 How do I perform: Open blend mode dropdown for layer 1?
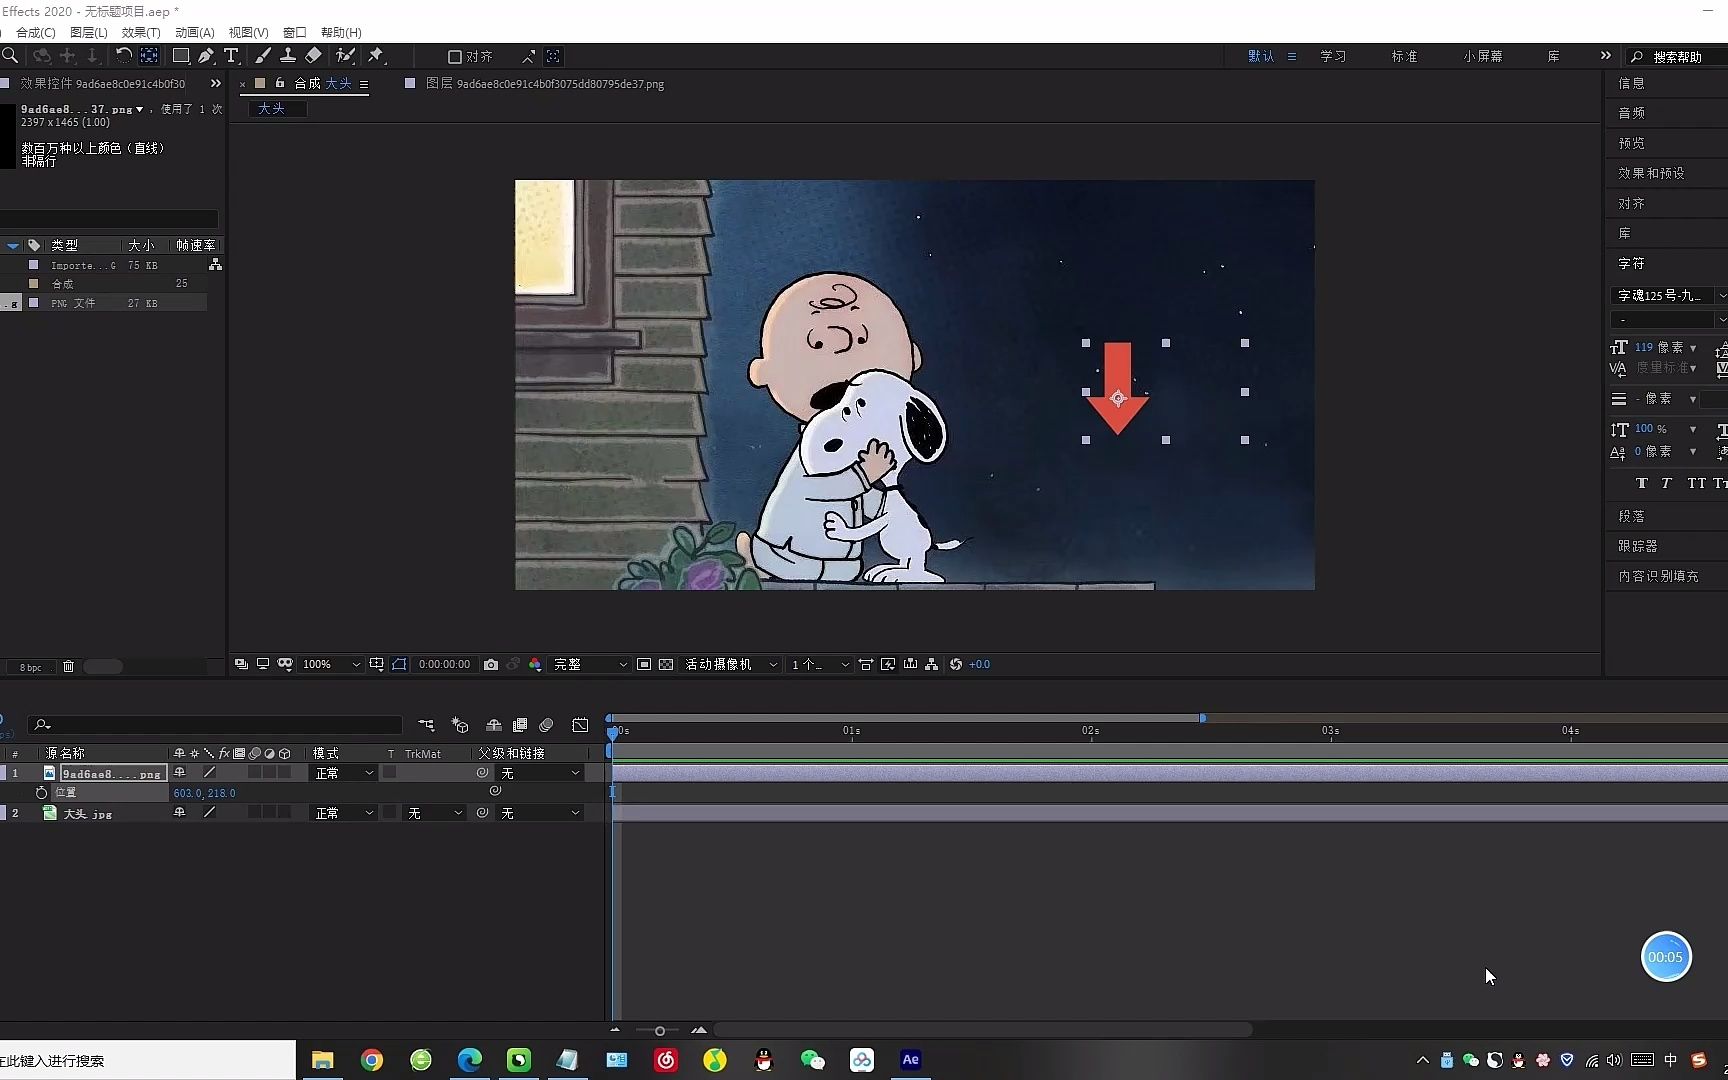pos(344,773)
